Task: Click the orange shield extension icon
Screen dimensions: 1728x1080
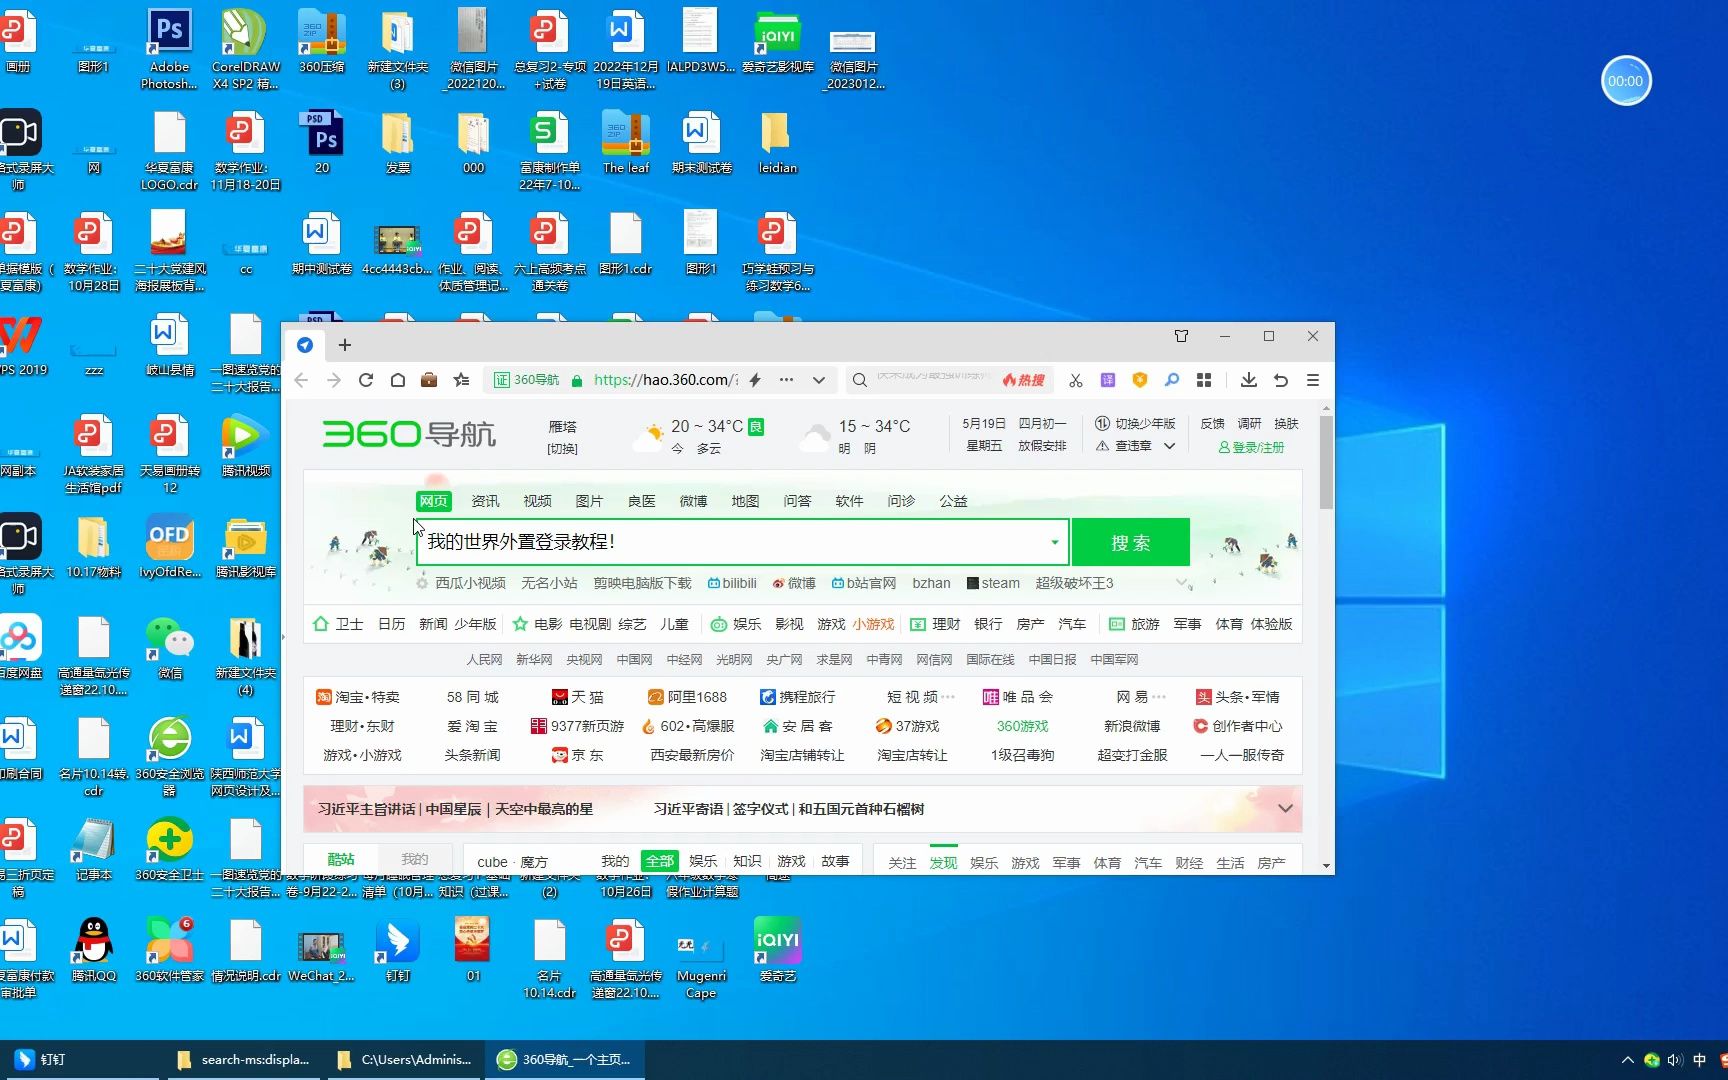Action: 1140,380
